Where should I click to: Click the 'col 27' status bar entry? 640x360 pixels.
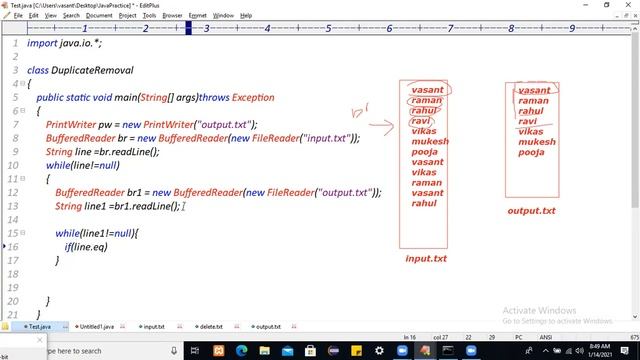click(440, 337)
